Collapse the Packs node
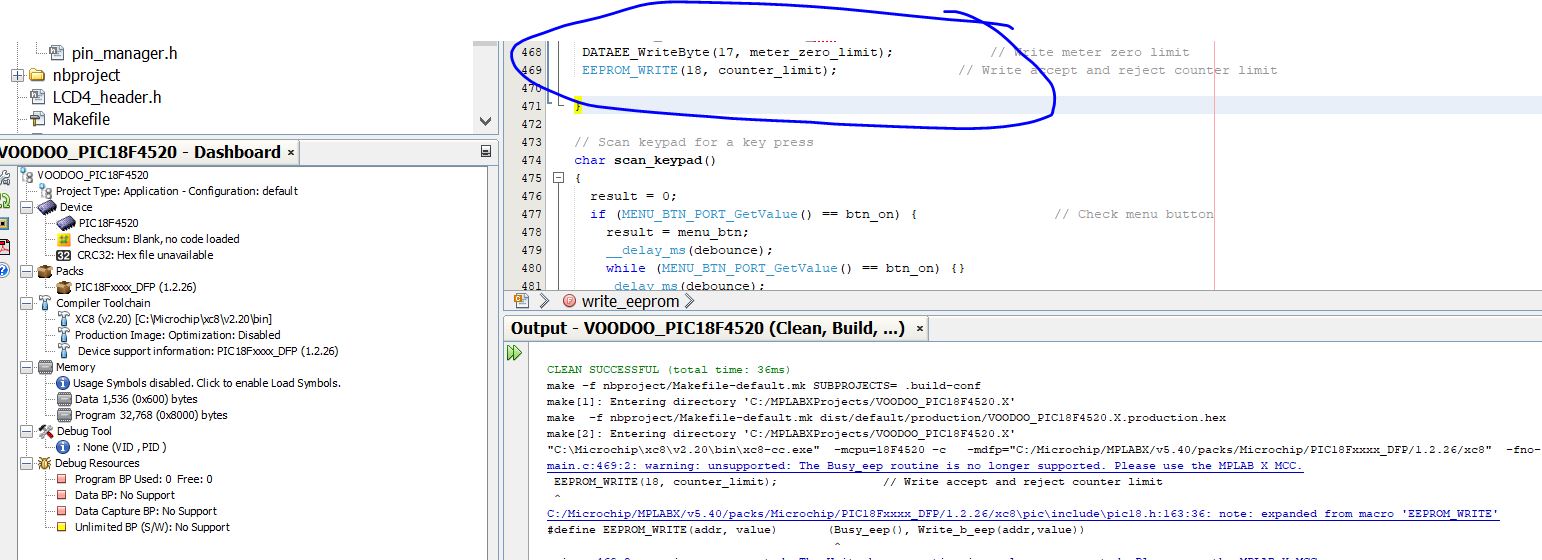1542x560 pixels. pyautogui.click(x=26, y=271)
